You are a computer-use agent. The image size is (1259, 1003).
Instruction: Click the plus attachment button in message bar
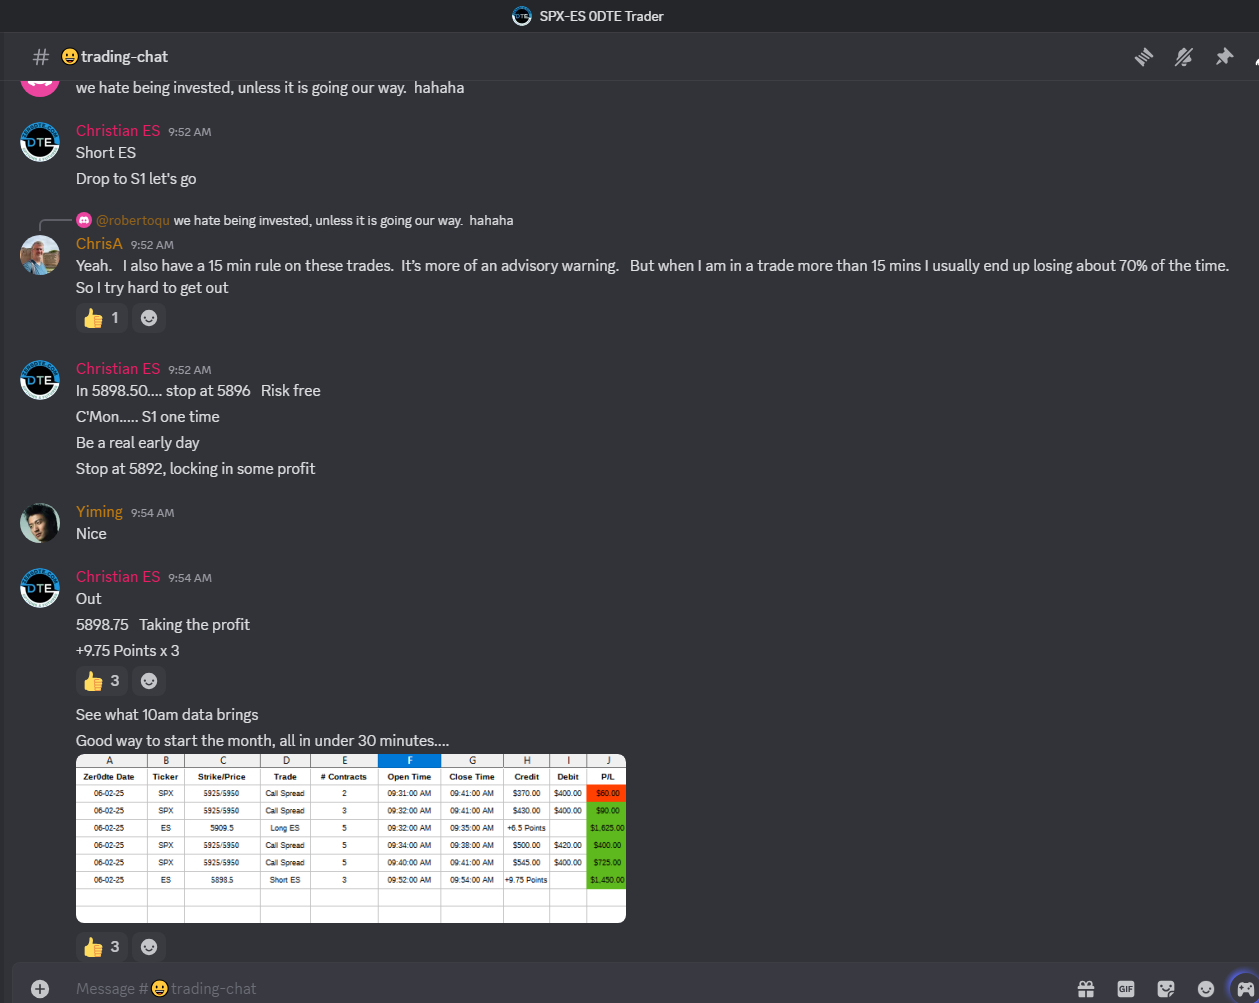pyautogui.click(x=40, y=988)
